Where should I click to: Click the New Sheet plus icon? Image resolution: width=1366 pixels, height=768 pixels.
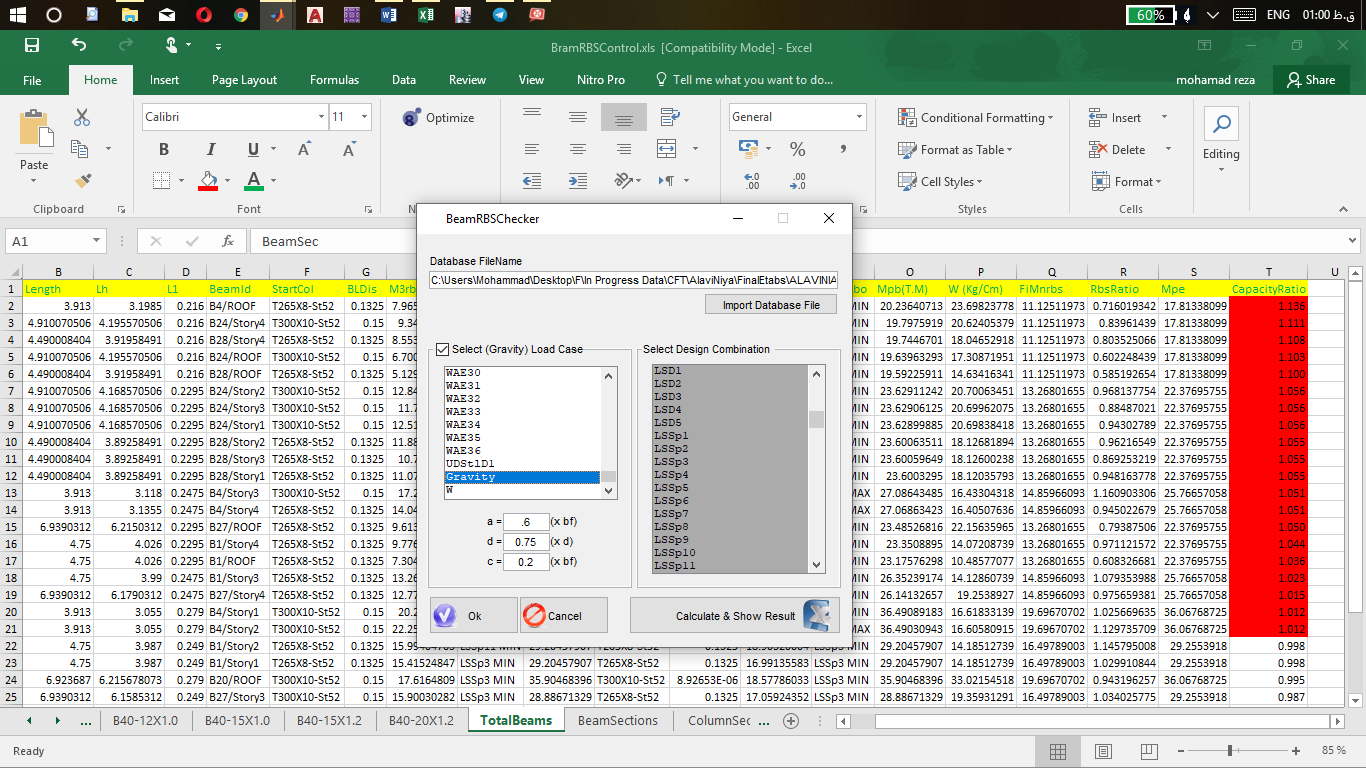791,720
